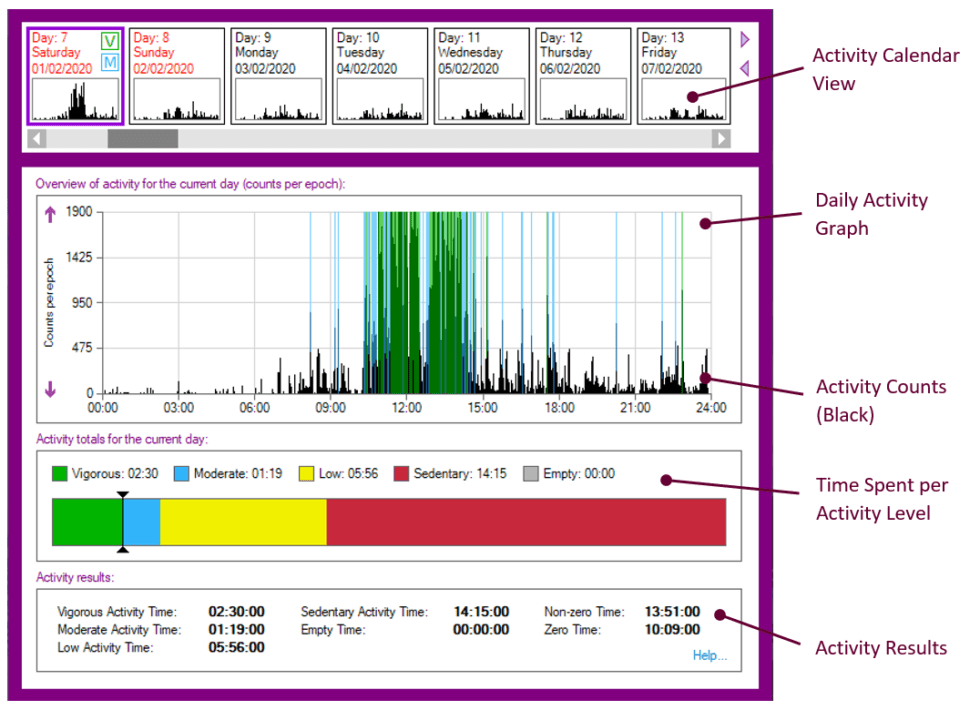Open the Help link in activity results

coord(709,656)
